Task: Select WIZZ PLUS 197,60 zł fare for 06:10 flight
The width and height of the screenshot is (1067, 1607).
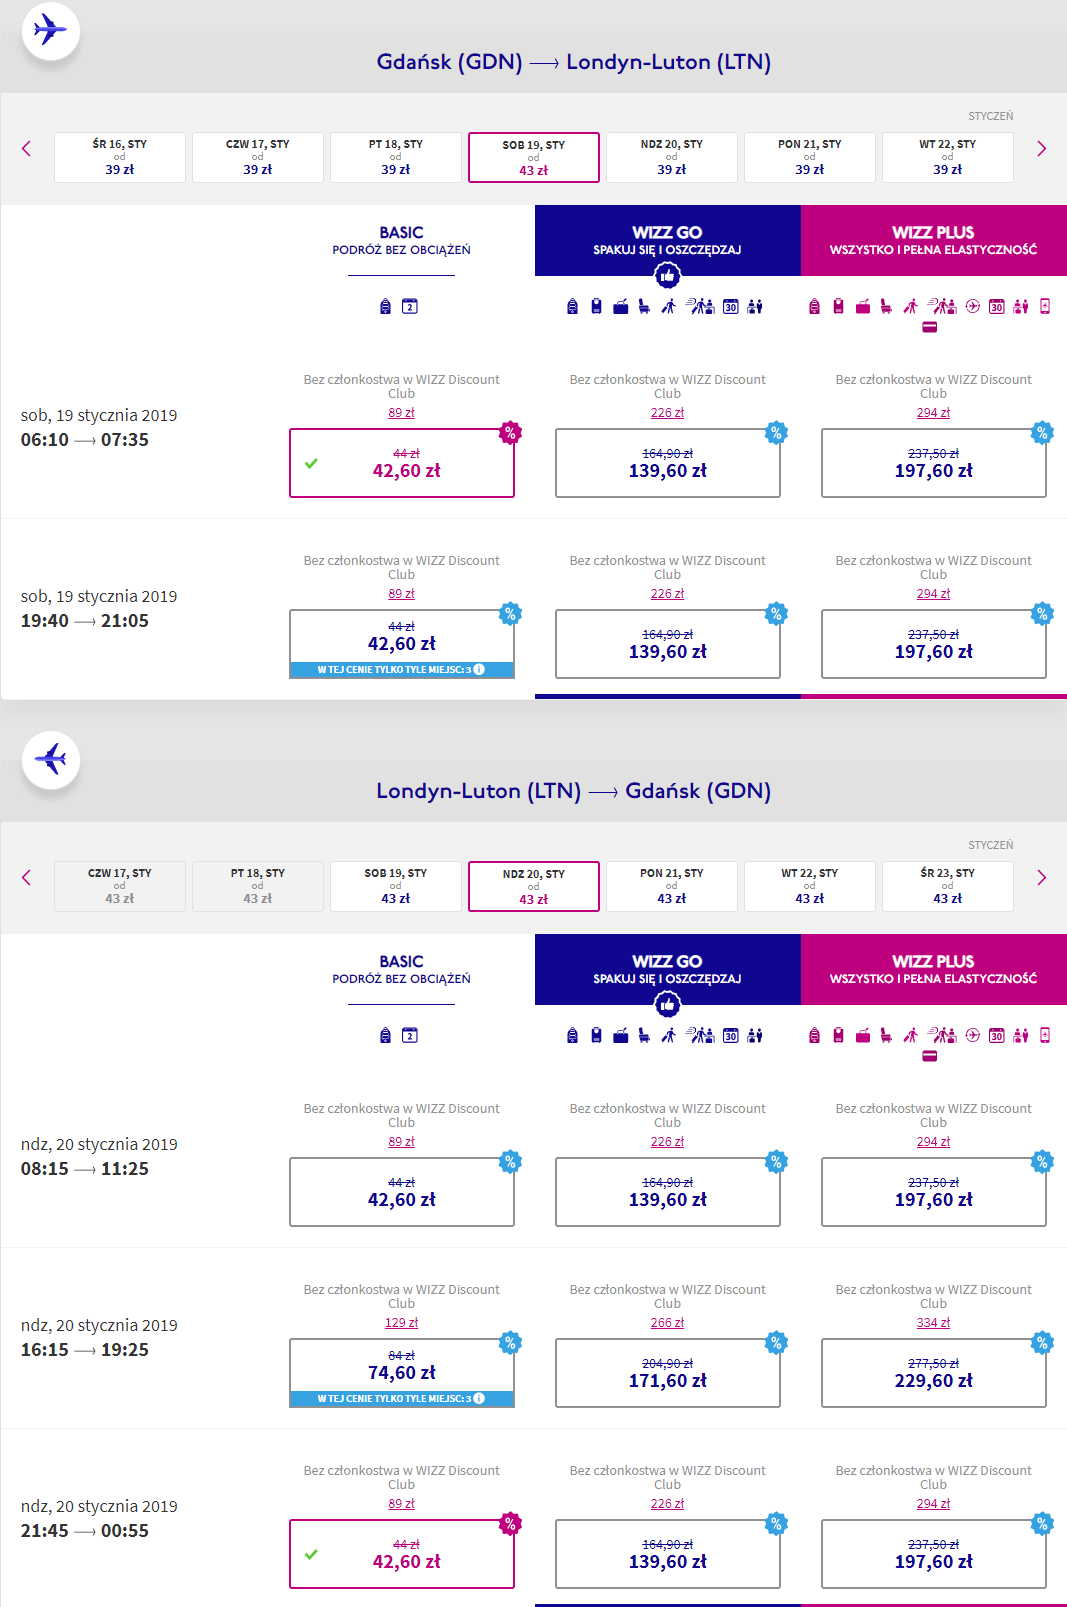Action: (934, 463)
